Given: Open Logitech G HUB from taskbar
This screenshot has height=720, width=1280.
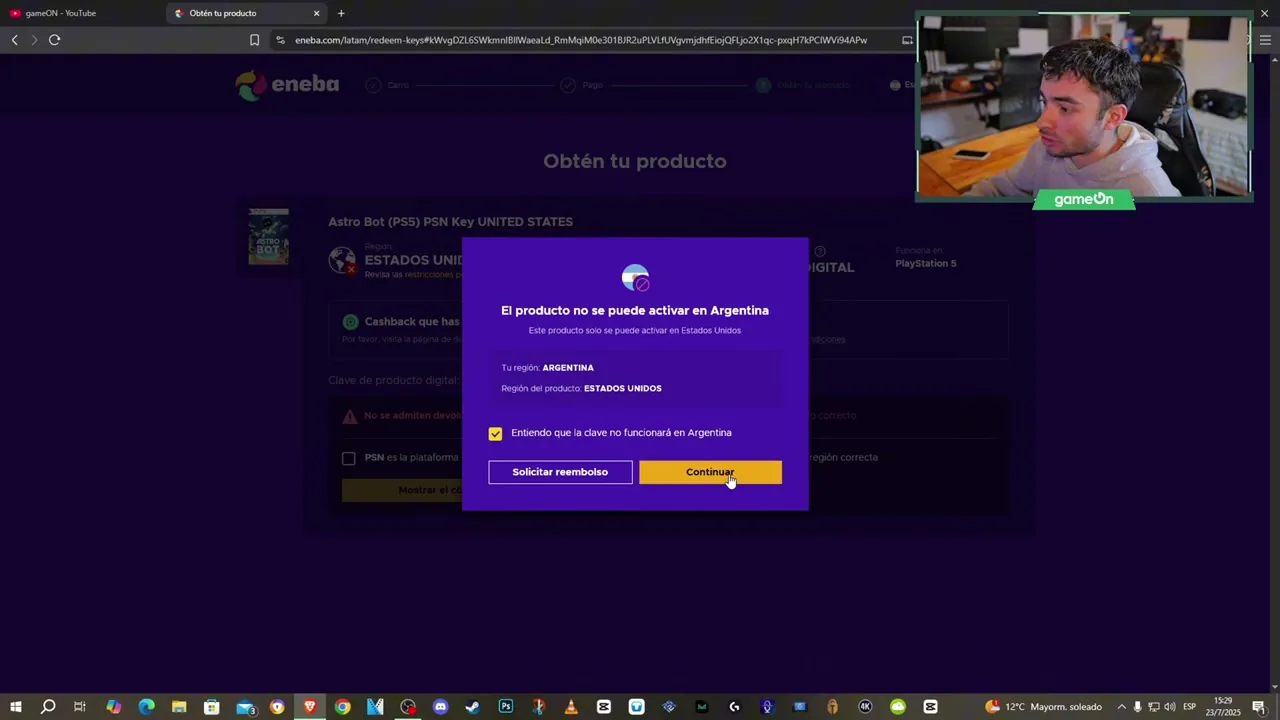Looking at the screenshot, I should point(734,707).
